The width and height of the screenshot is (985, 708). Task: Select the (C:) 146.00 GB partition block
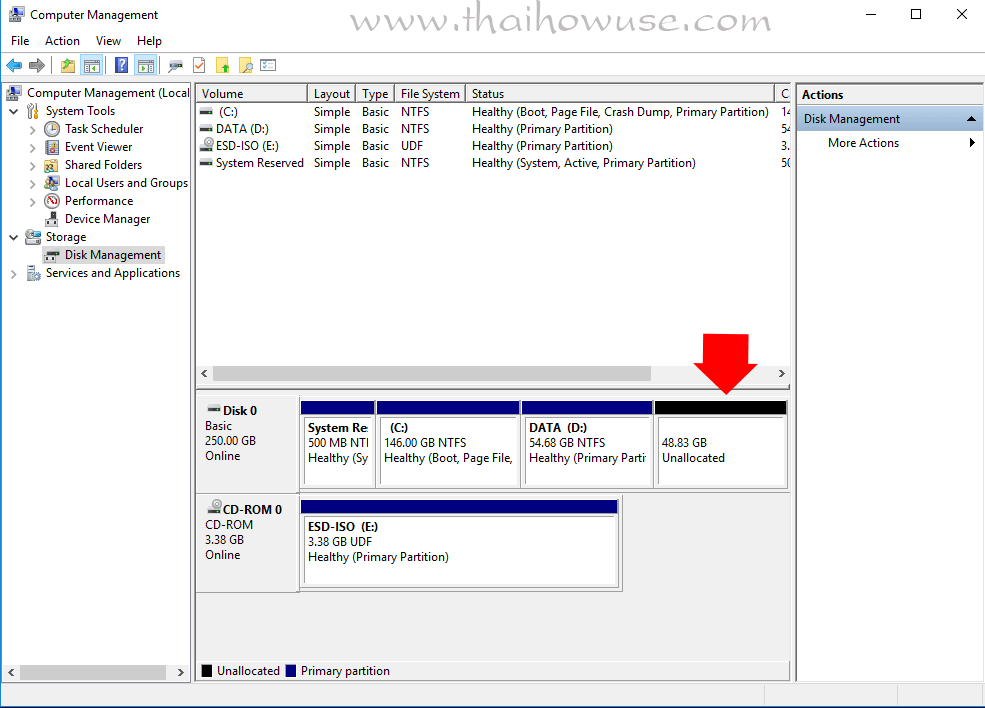coord(448,444)
